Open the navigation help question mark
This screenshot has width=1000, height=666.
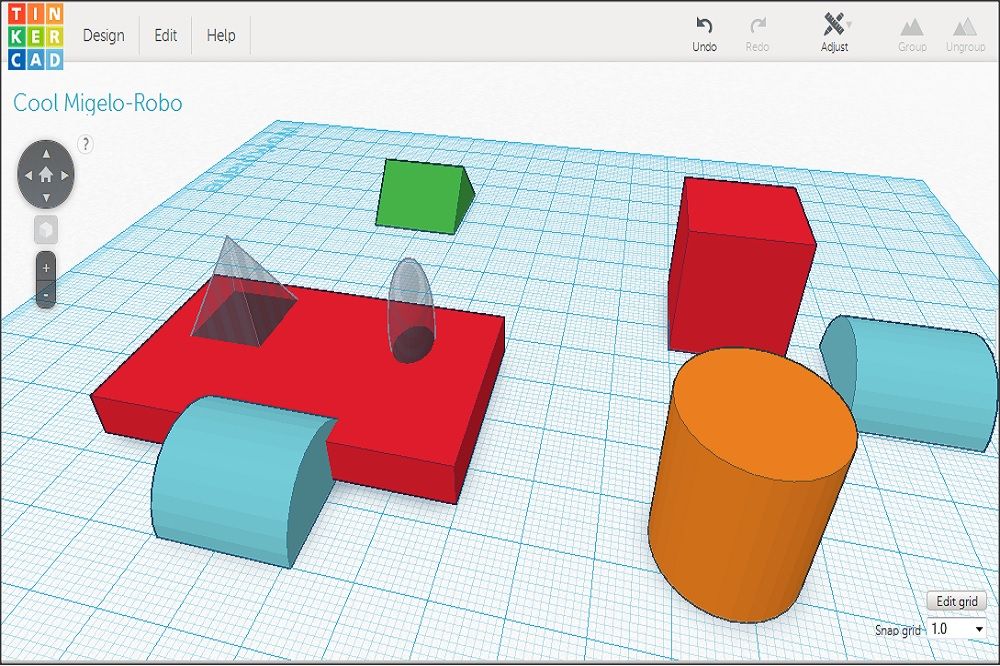point(85,144)
